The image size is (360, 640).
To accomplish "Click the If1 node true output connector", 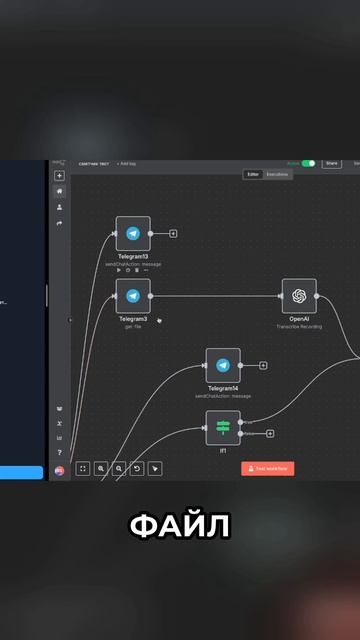I will [240, 422].
